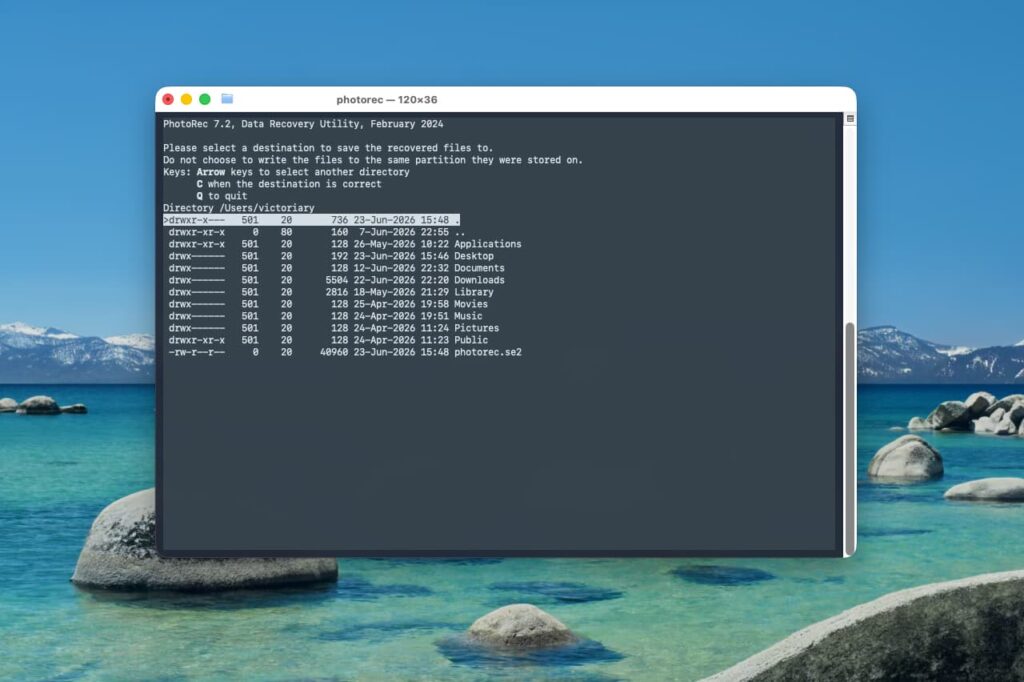Select the Library directory row
Image resolution: width=1024 pixels, height=682 pixels.
point(331,292)
